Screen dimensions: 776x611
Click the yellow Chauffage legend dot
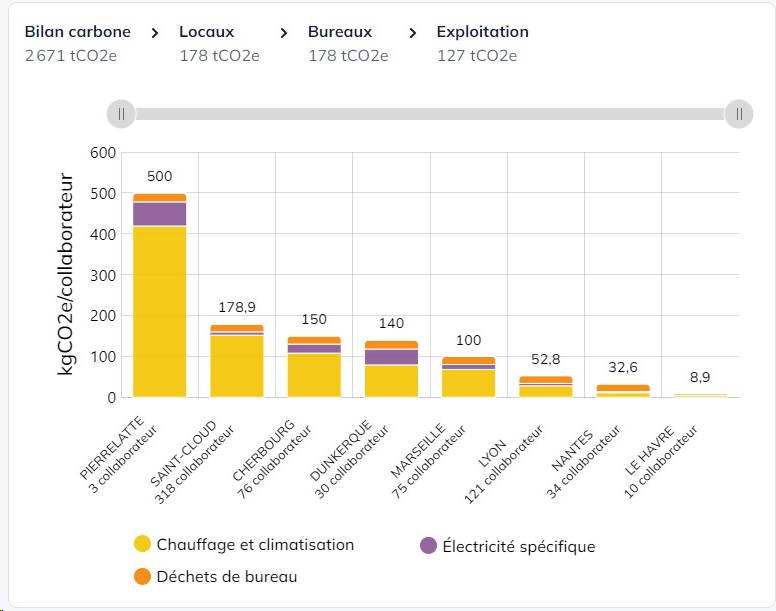coord(143,544)
